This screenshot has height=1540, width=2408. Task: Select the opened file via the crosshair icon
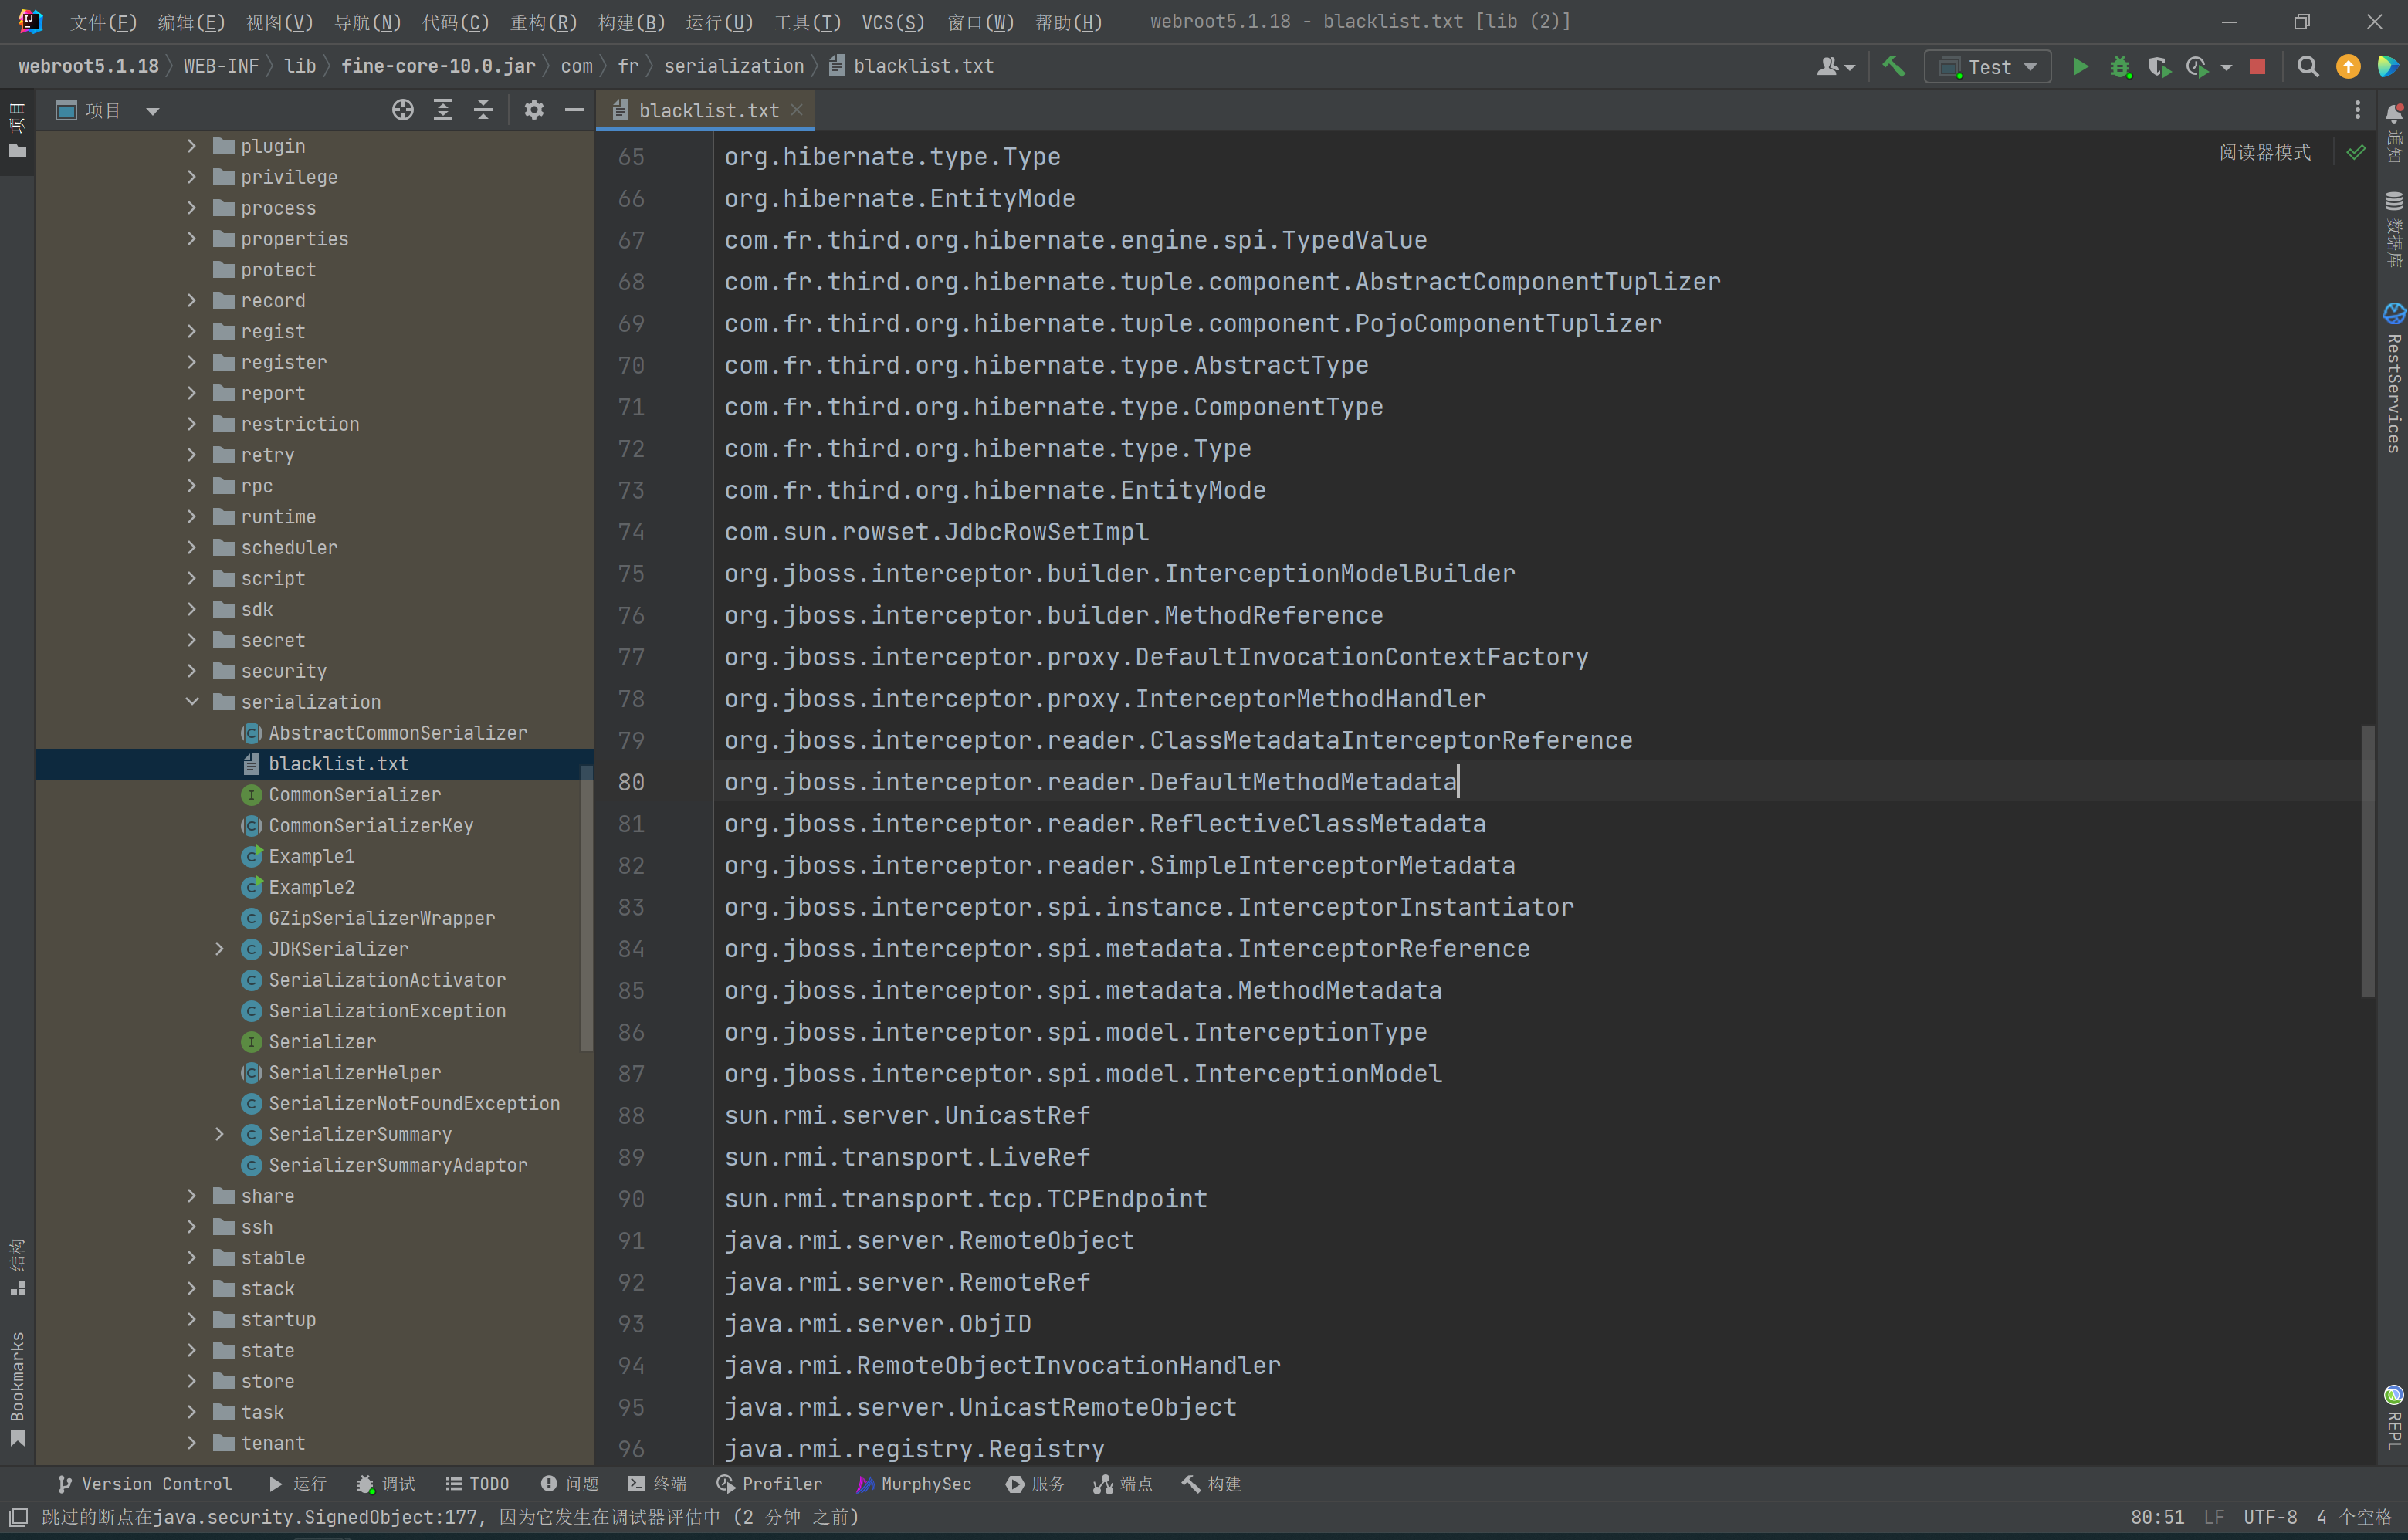click(402, 110)
